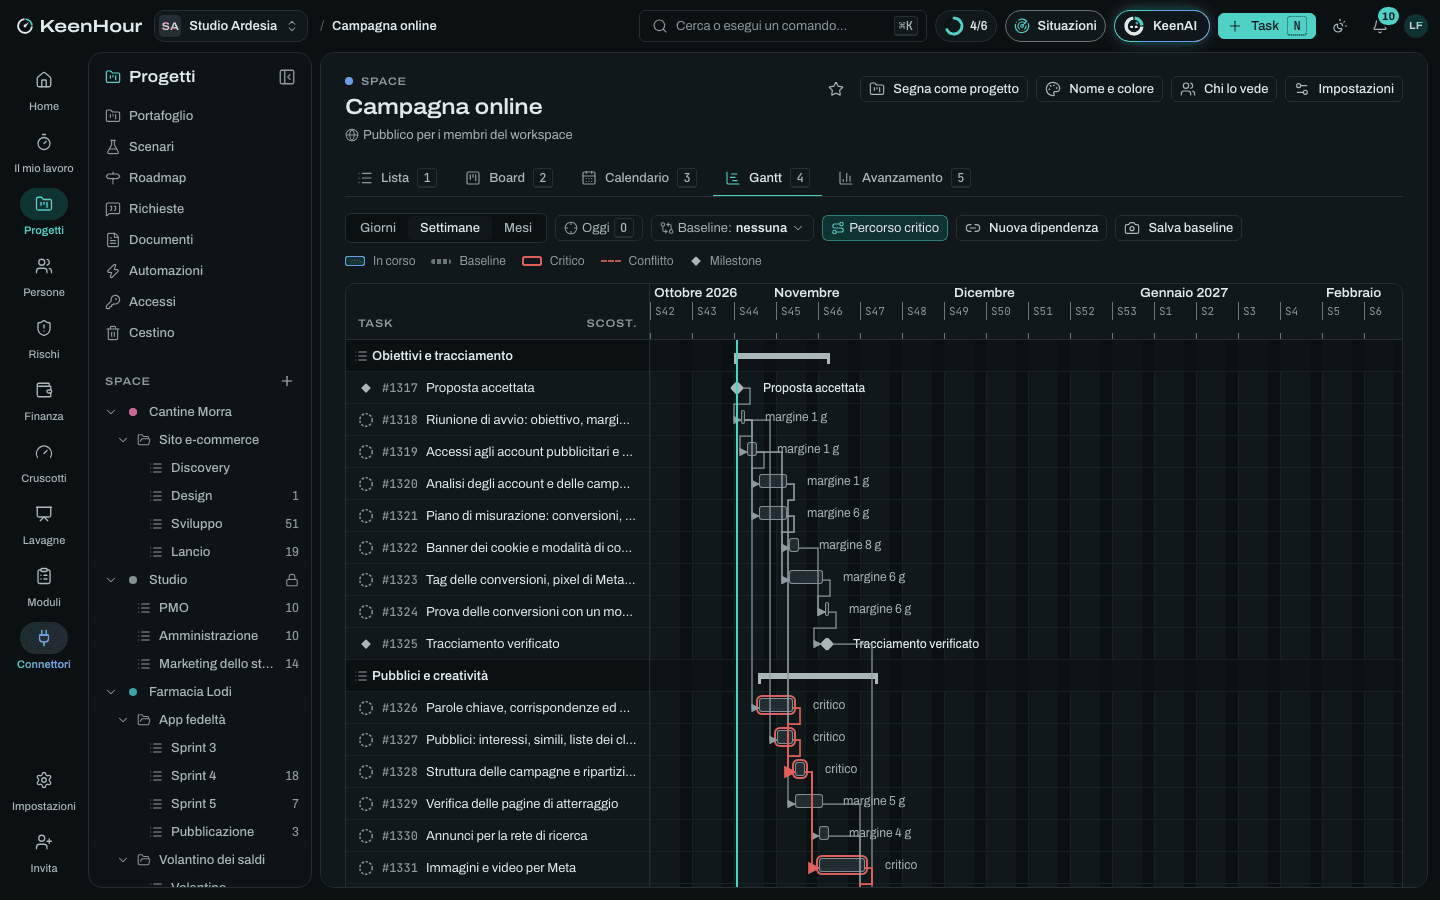Toggle the theme icon in top bar
Screen dimensions: 1440x900
(x=1340, y=26)
